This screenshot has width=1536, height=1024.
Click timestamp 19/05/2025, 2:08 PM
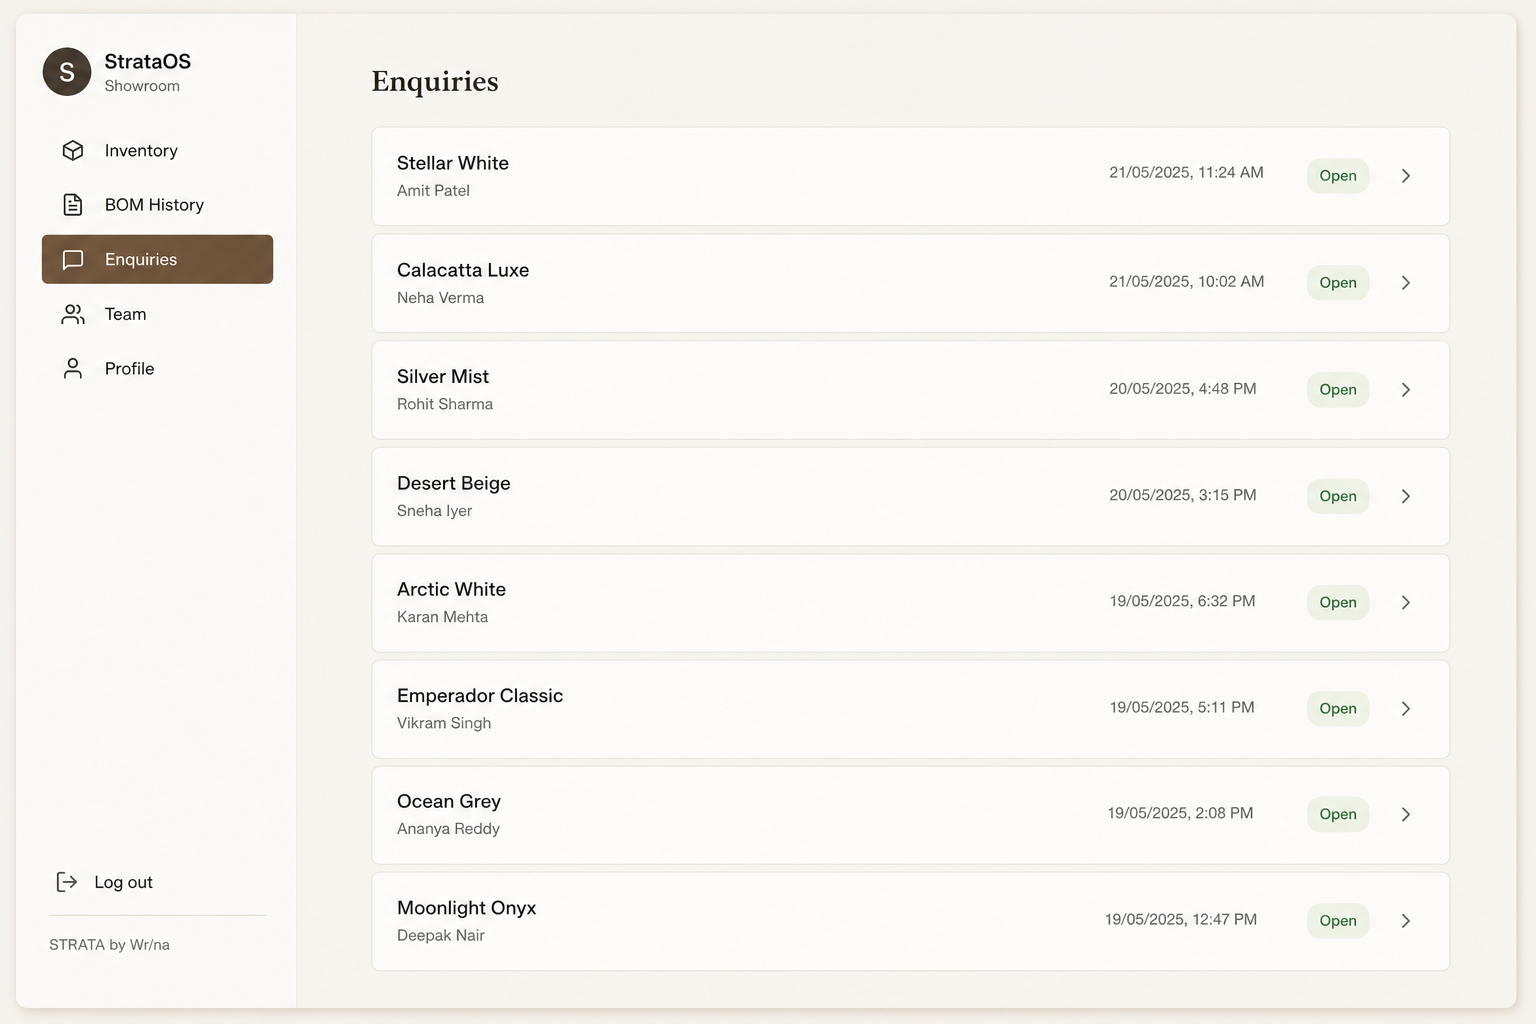pos(1180,813)
